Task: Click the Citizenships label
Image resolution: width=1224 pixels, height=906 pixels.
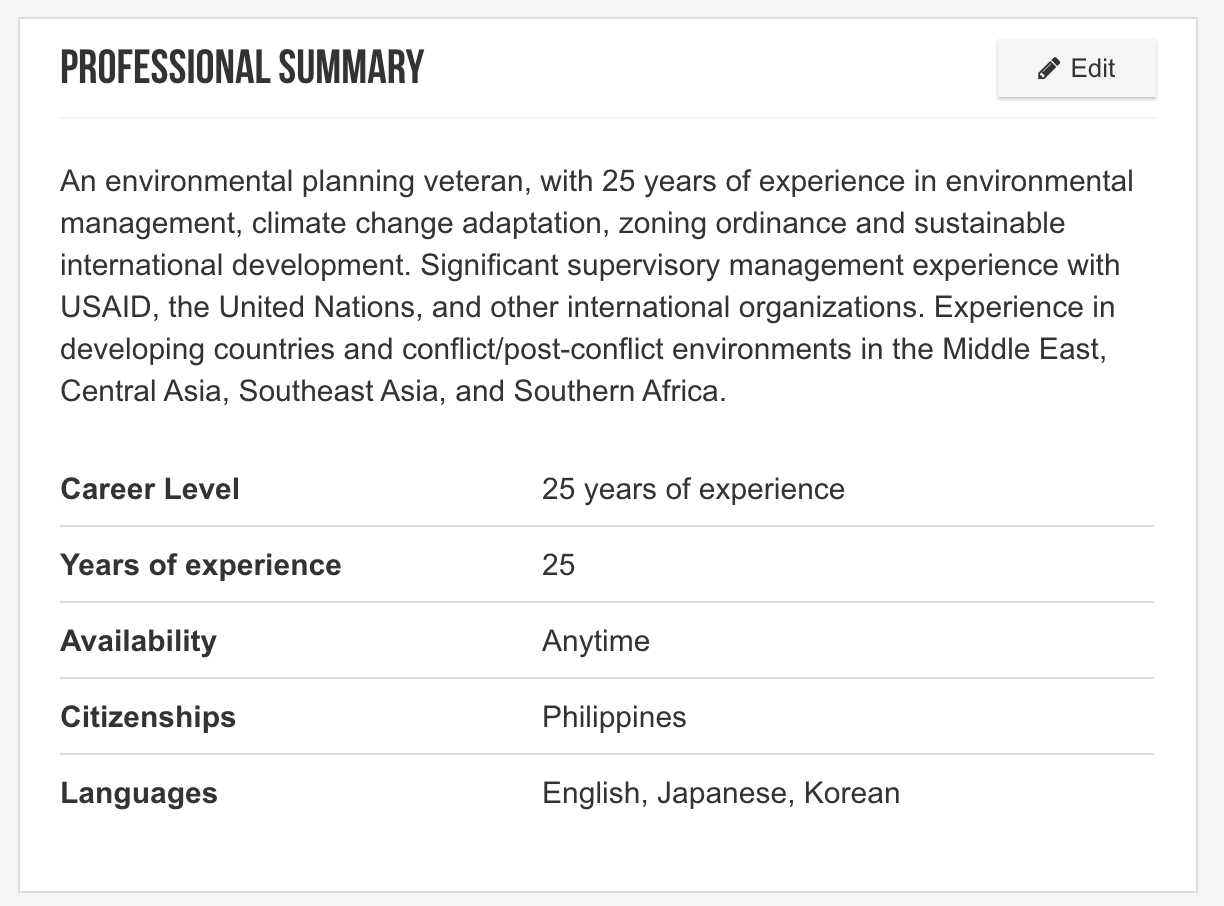Action: (x=148, y=717)
